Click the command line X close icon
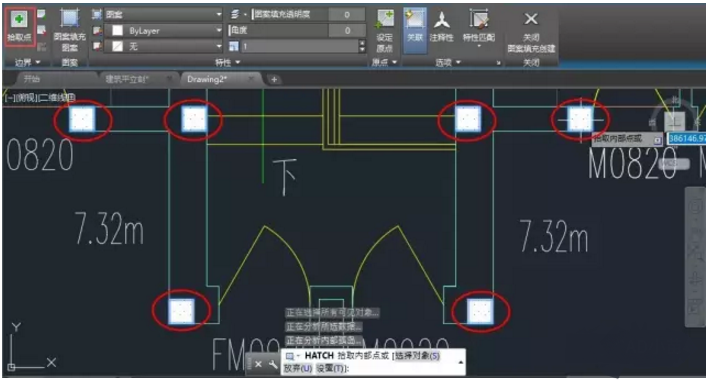 point(258,364)
